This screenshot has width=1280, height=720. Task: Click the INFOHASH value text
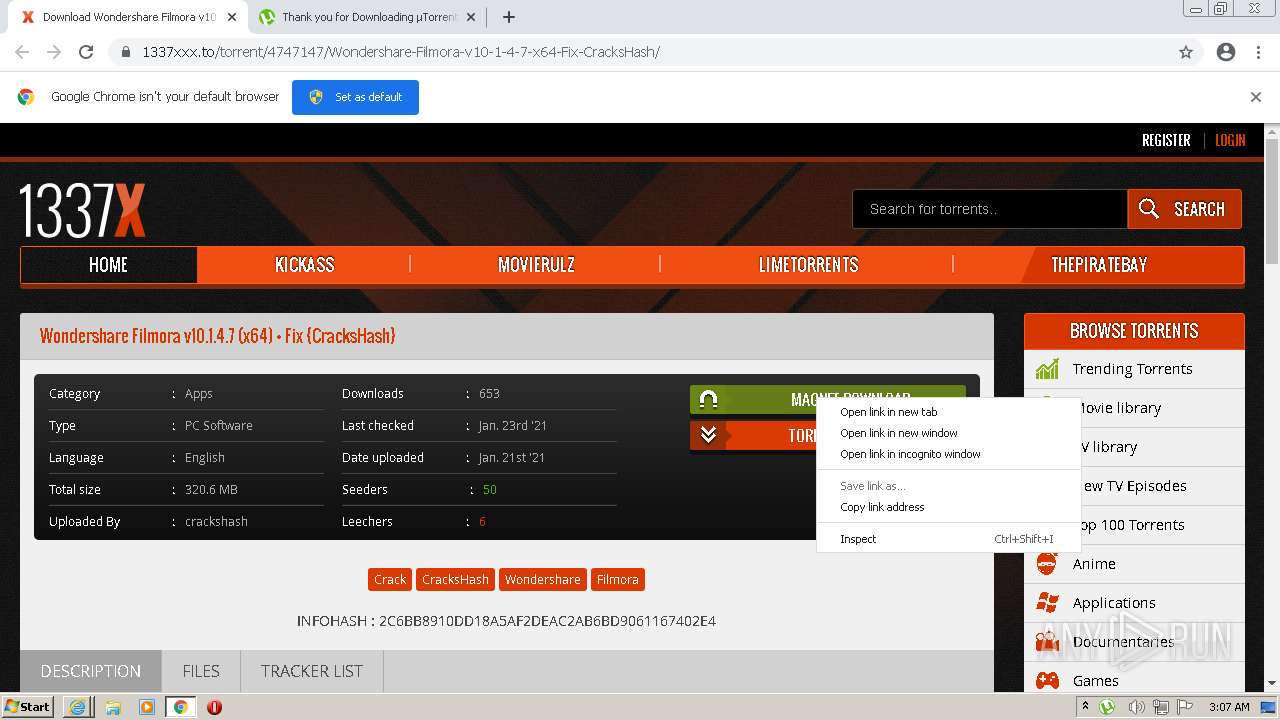pyautogui.click(x=547, y=621)
